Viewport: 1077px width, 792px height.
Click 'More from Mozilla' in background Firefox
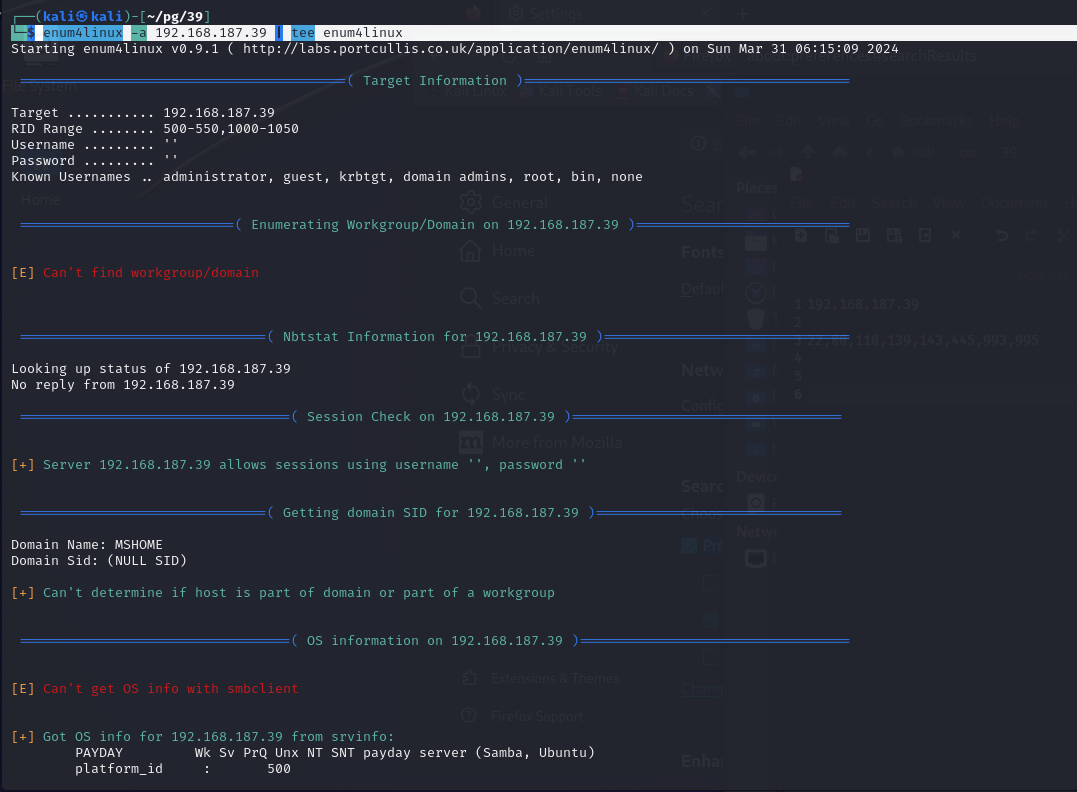(541, 442)
